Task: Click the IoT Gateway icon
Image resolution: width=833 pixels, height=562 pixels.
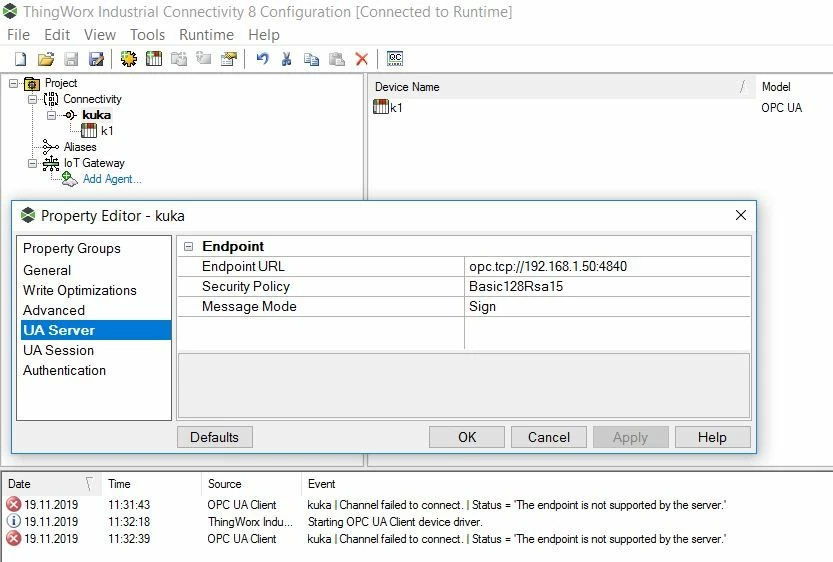Action: click(x=51, y=163)
